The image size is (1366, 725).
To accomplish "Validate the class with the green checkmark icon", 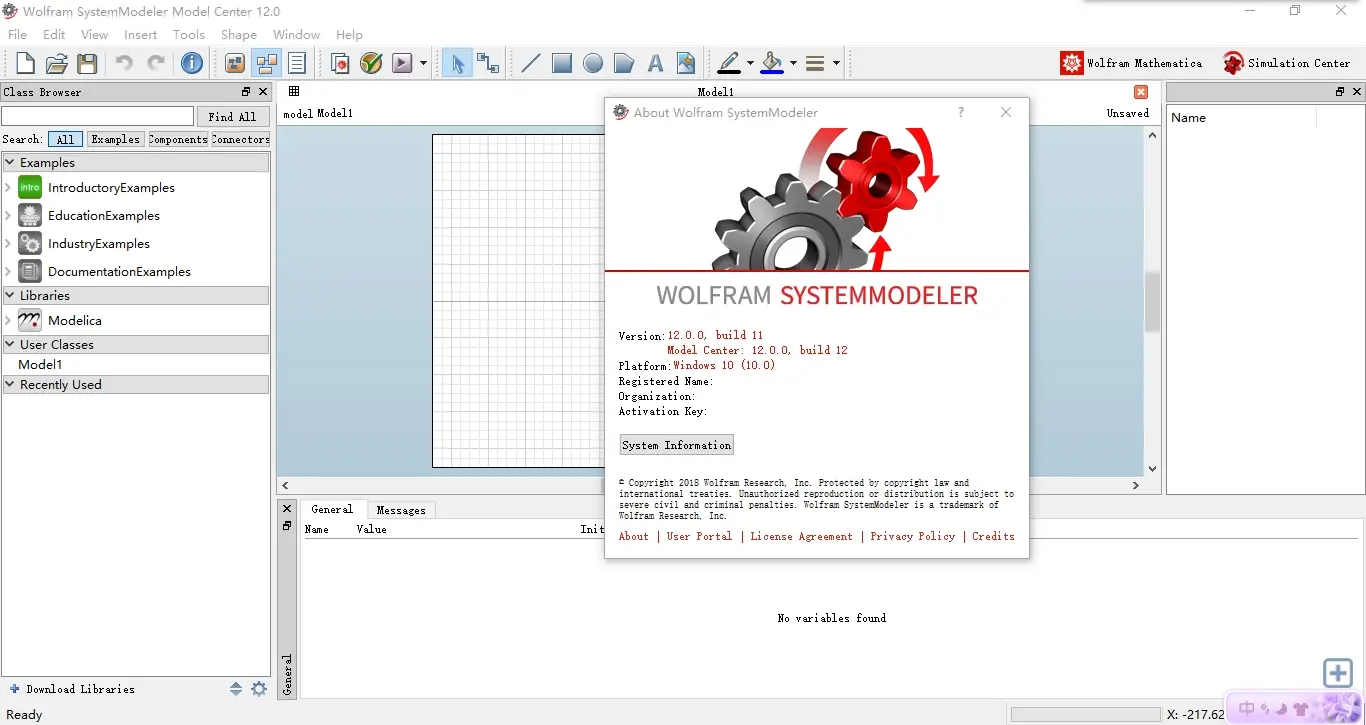I will tap(371, 64).
